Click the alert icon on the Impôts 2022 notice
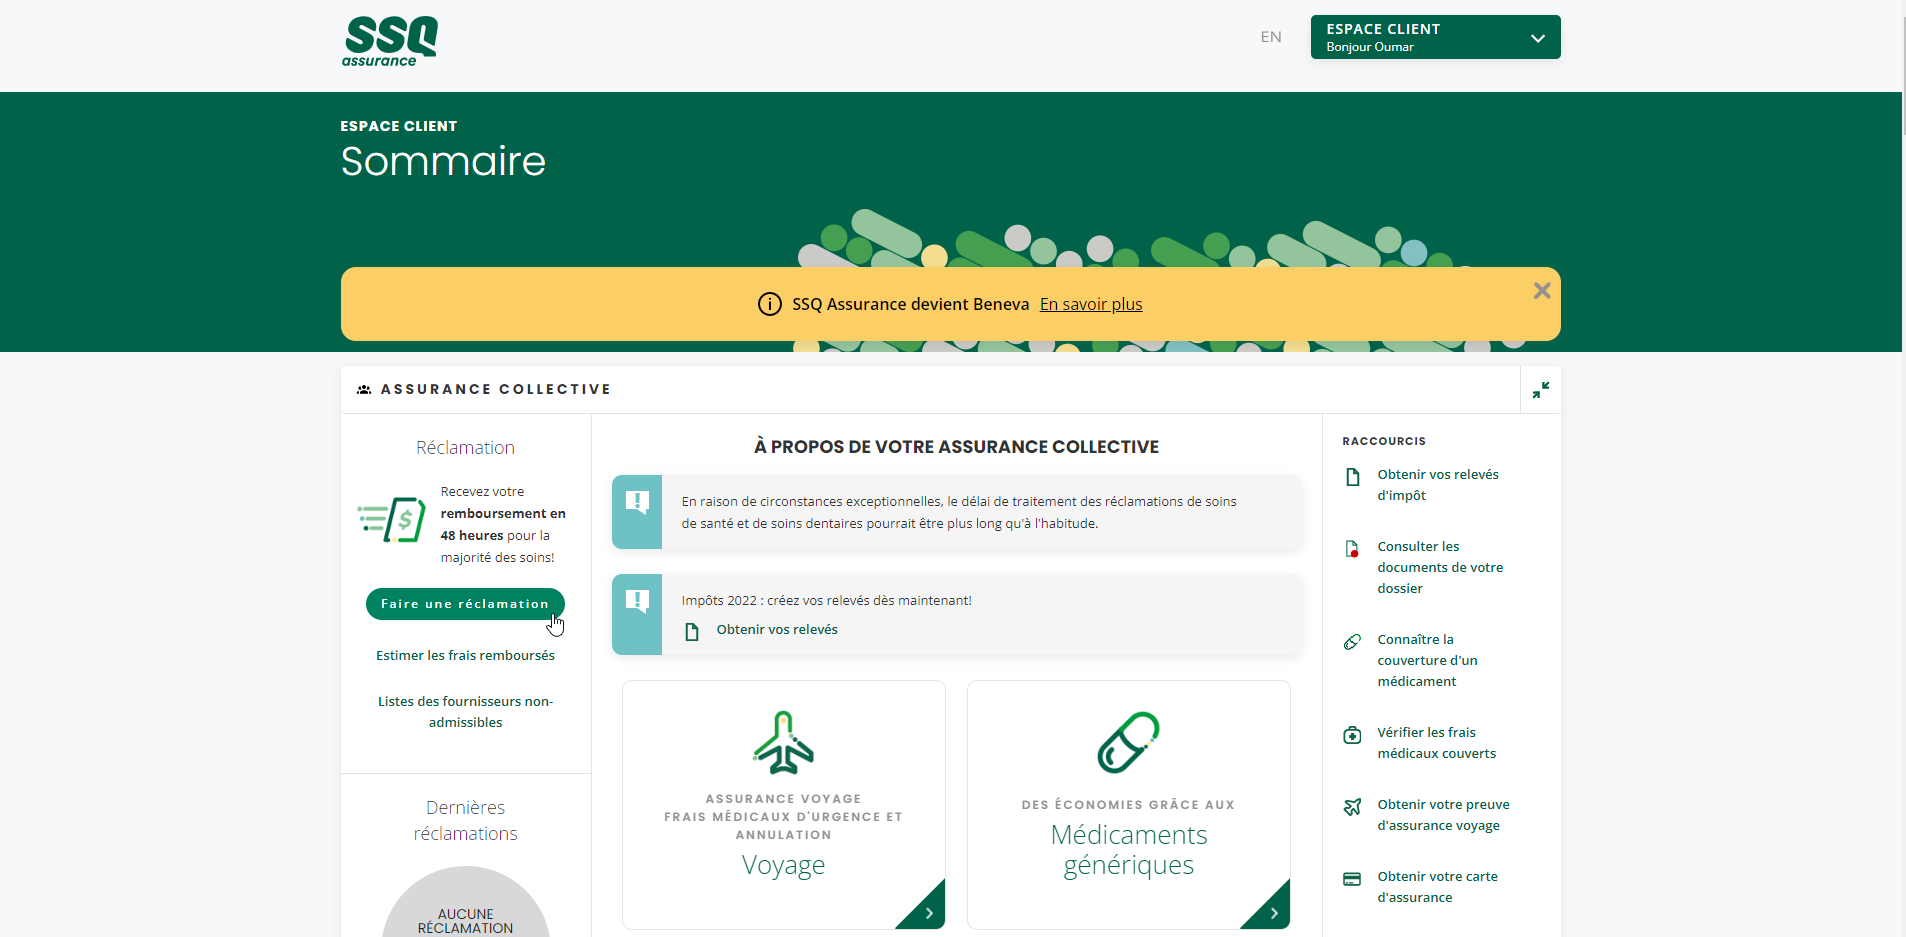Viewport: 1906px width, 937px height. click(637, 600)
